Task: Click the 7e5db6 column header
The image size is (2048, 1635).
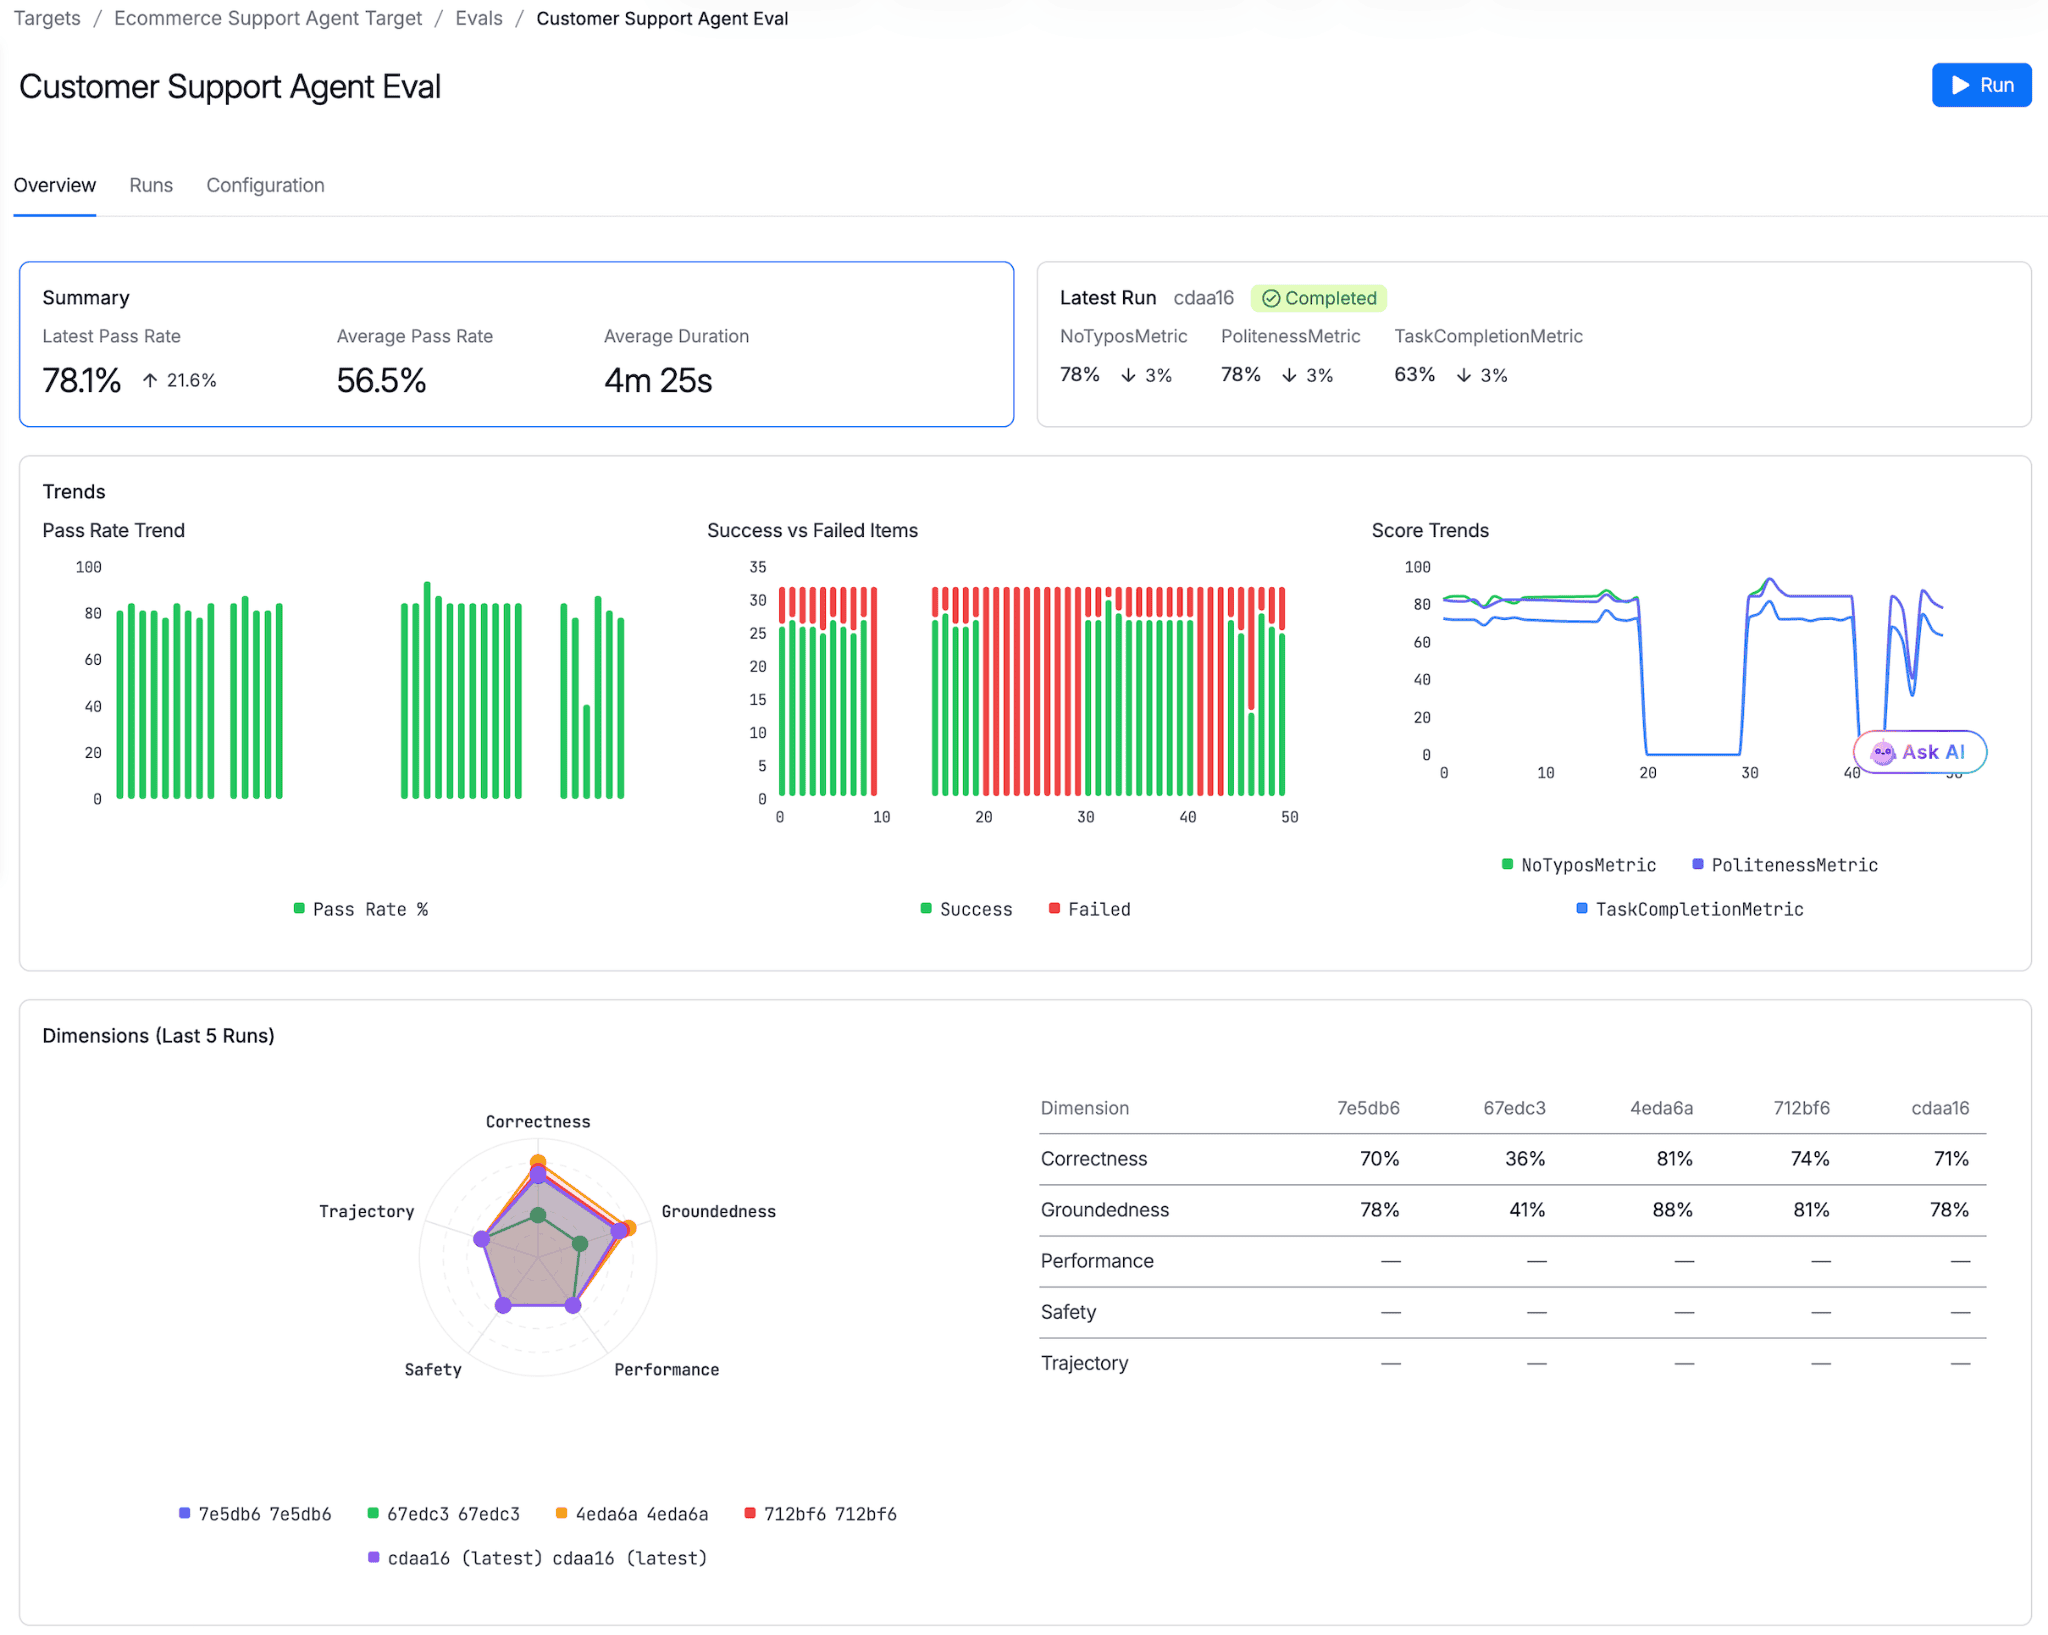Action: coord(1368,1108)
